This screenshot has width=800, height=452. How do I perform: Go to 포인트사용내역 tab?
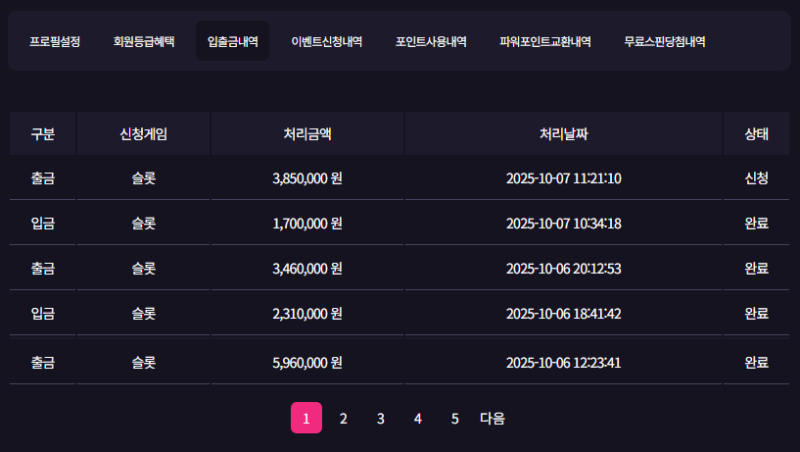(x=431, y=42)
